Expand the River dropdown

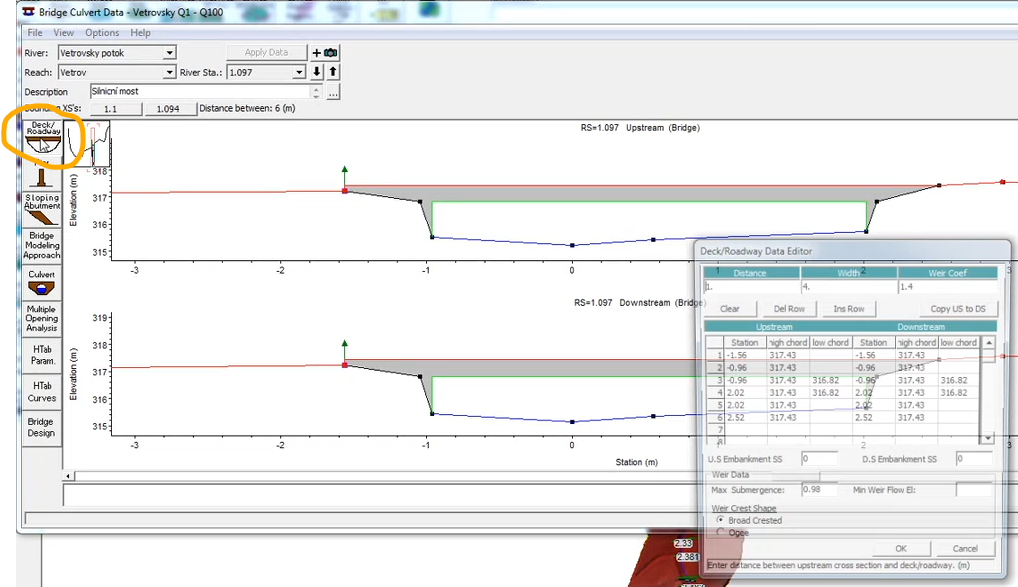169,53
